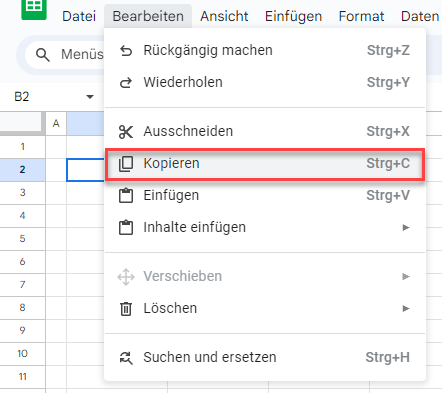Select row 11 header

click(x=22, y=377)
